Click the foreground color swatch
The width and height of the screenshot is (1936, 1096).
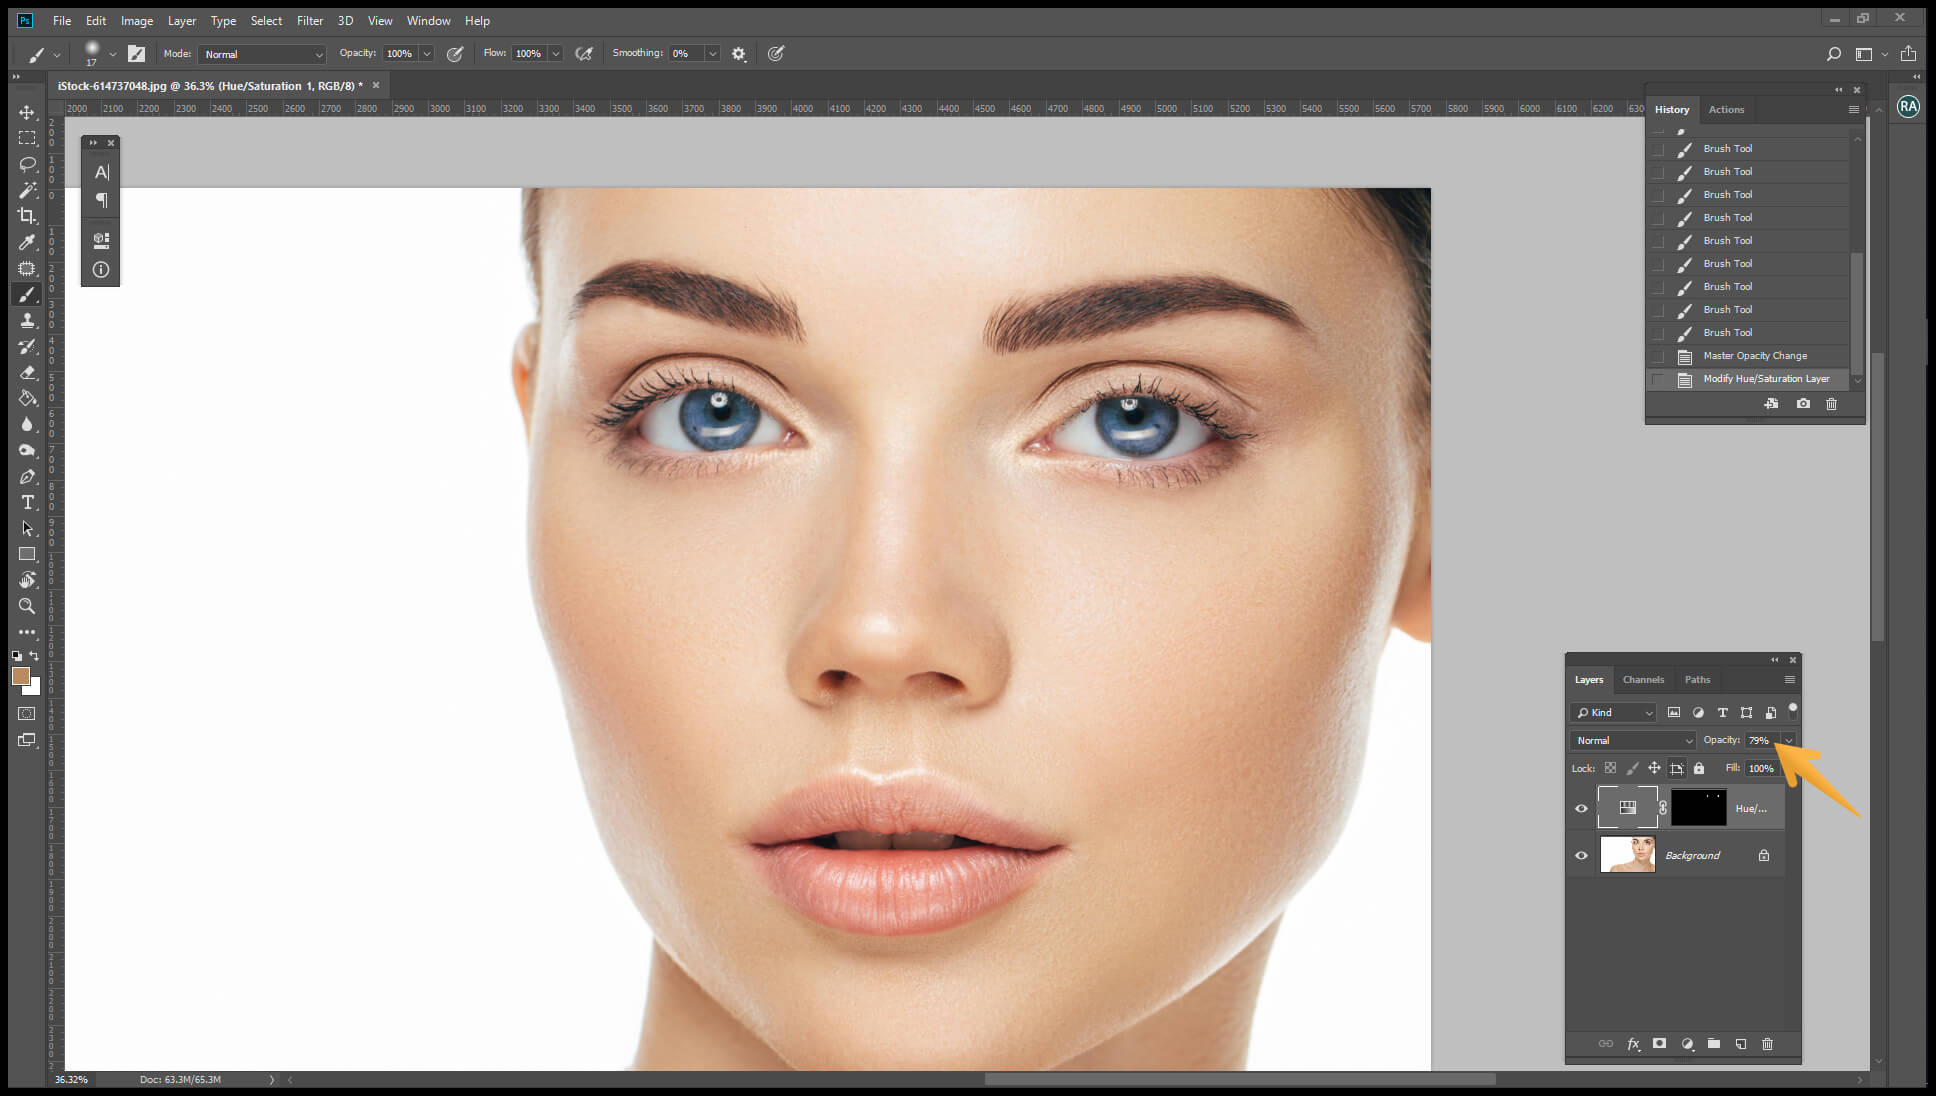tap(23, 677)
